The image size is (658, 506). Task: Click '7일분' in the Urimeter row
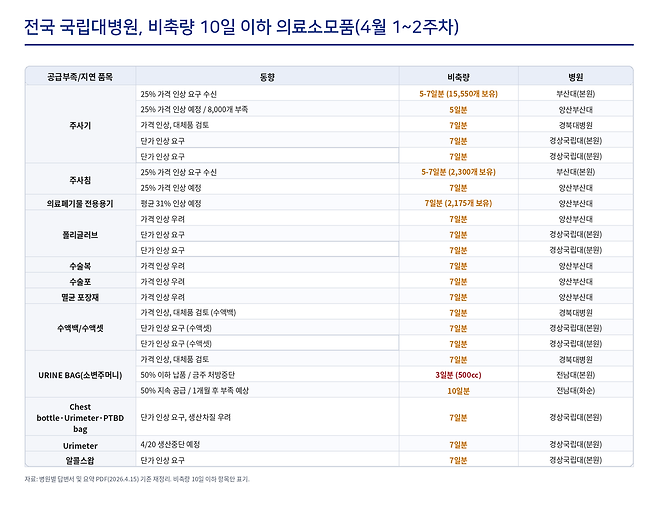pos(458,445)
